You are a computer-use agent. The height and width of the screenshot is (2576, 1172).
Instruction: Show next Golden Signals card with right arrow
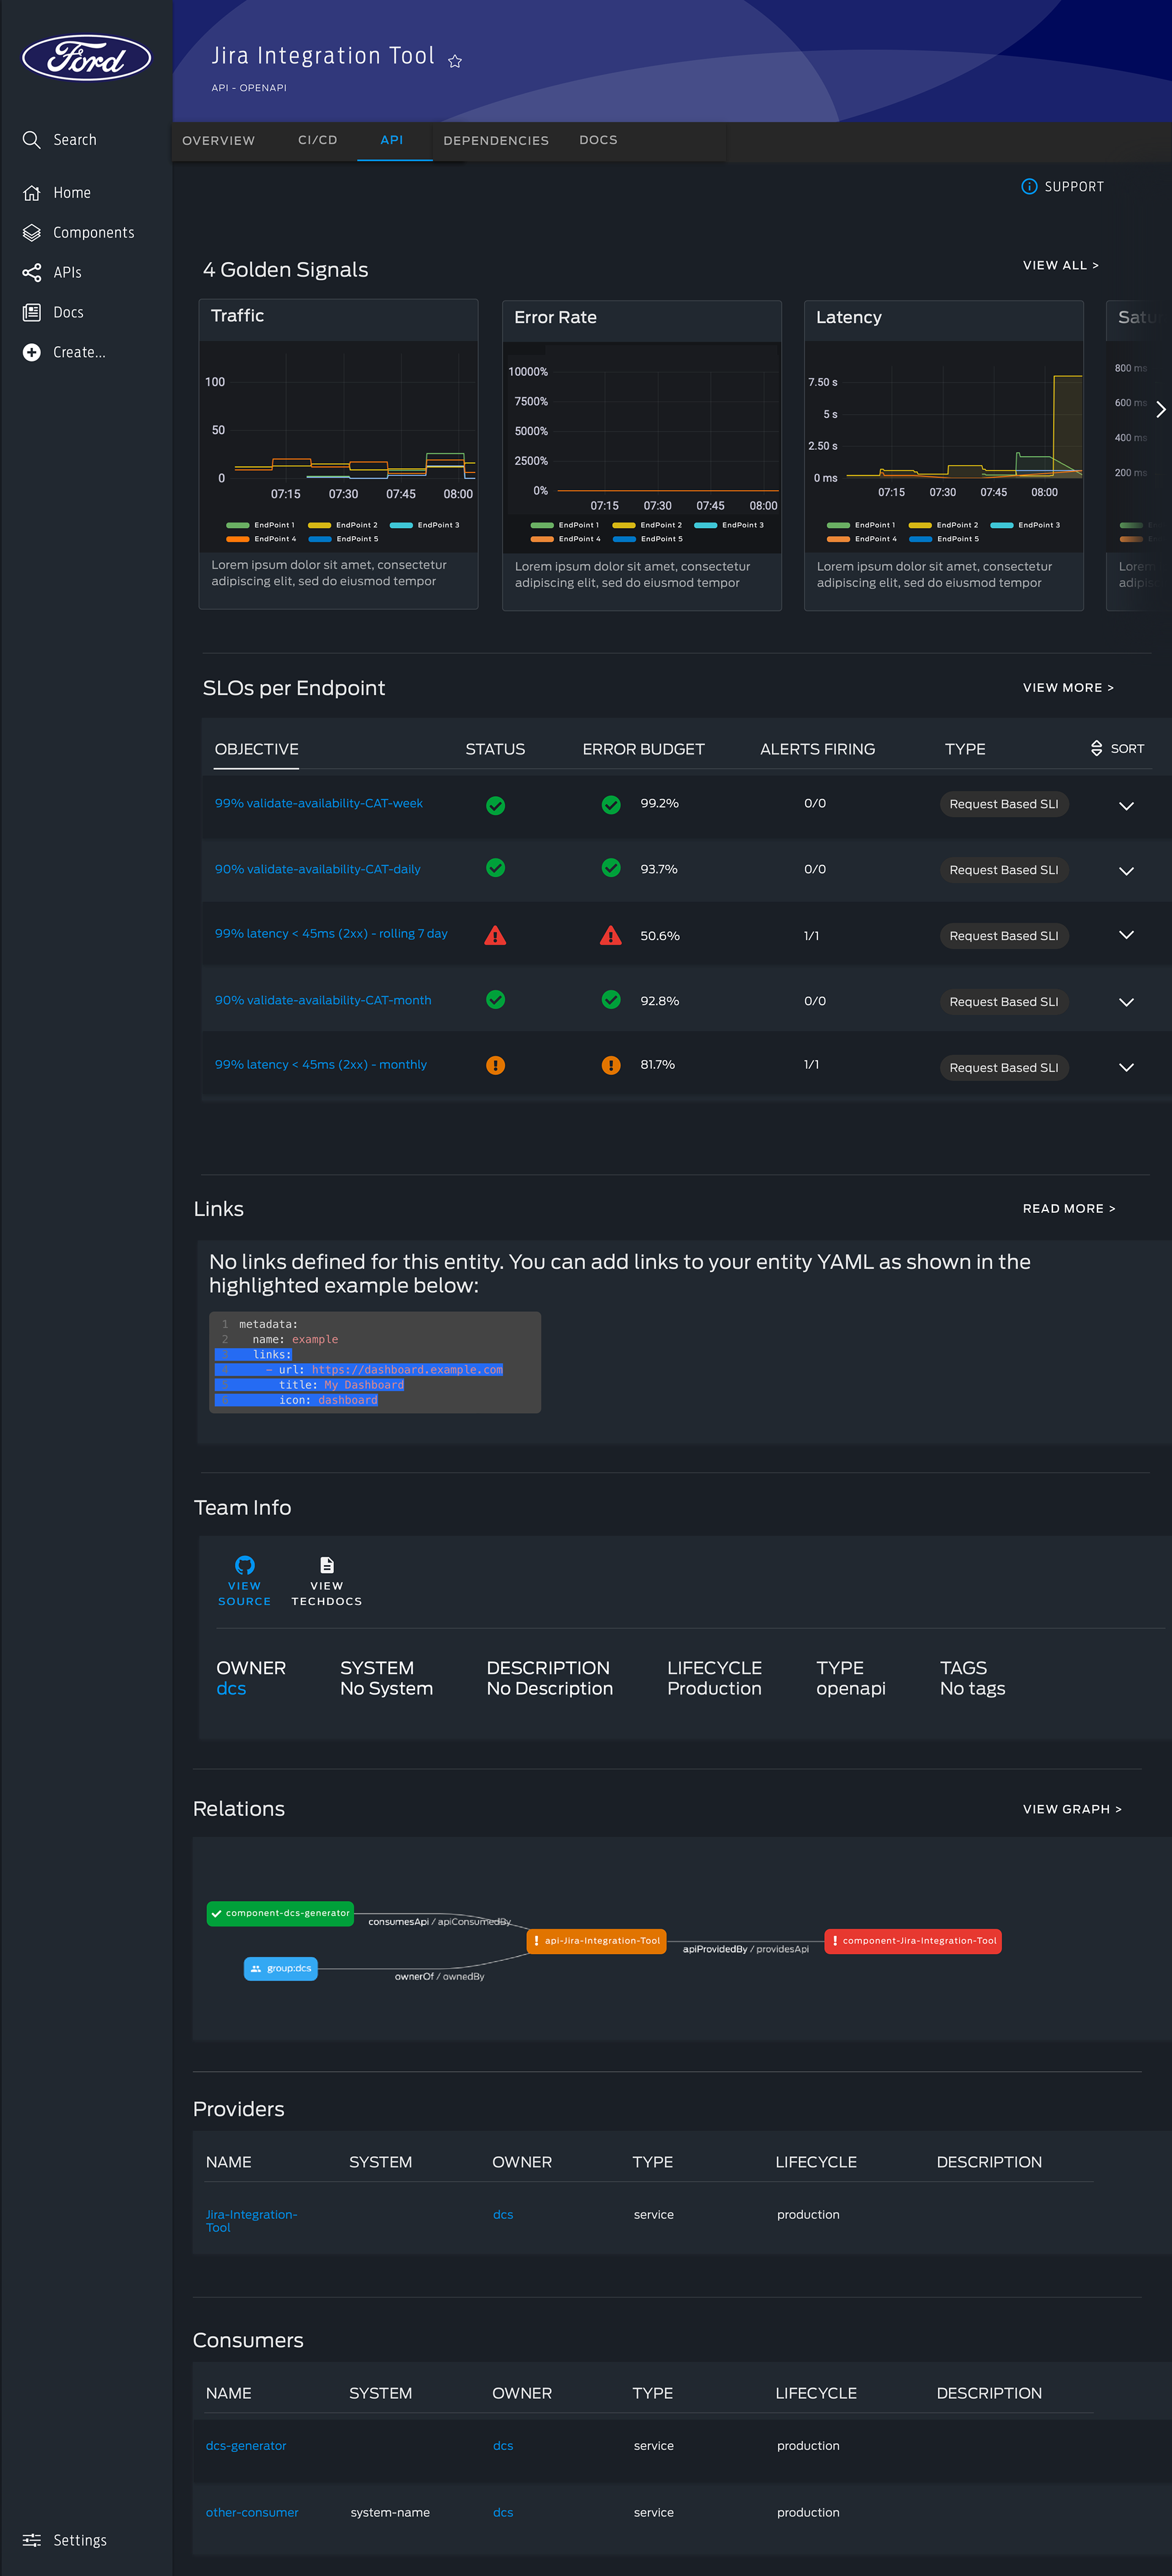tap(1160, 409)
